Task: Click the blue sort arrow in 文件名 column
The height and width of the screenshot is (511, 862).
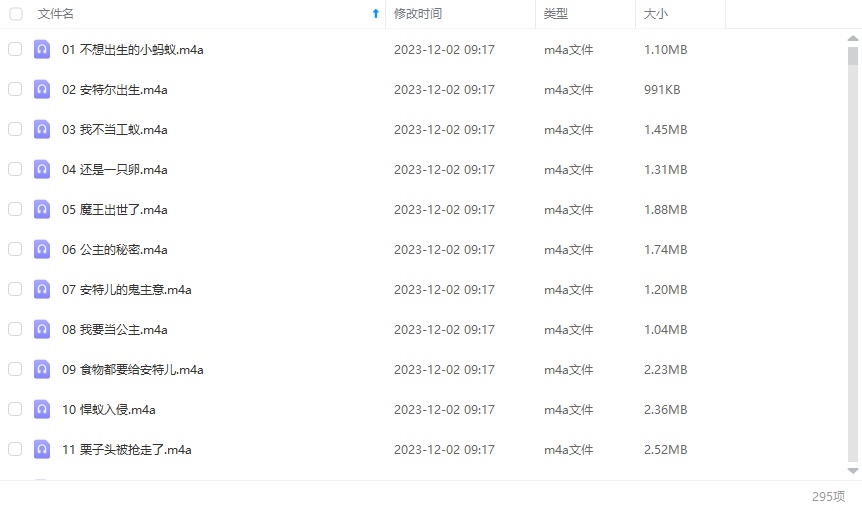Action: (x=375, y=14)
